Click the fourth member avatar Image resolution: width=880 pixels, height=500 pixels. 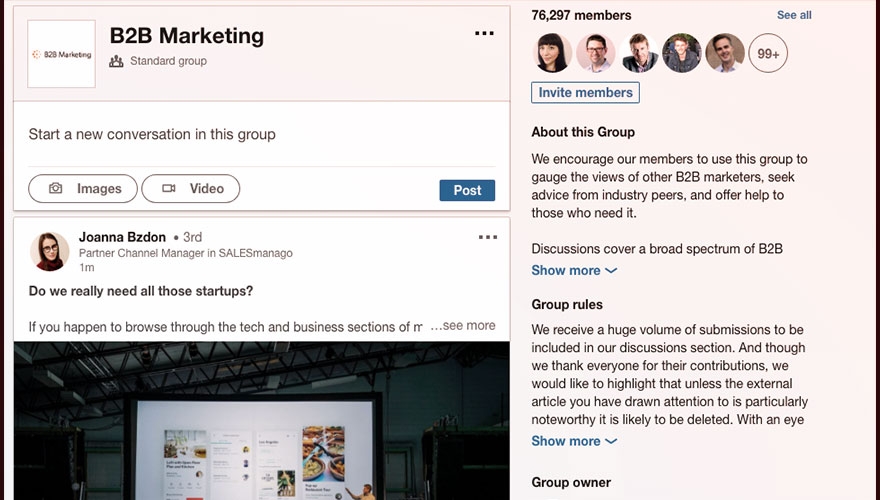682,53
